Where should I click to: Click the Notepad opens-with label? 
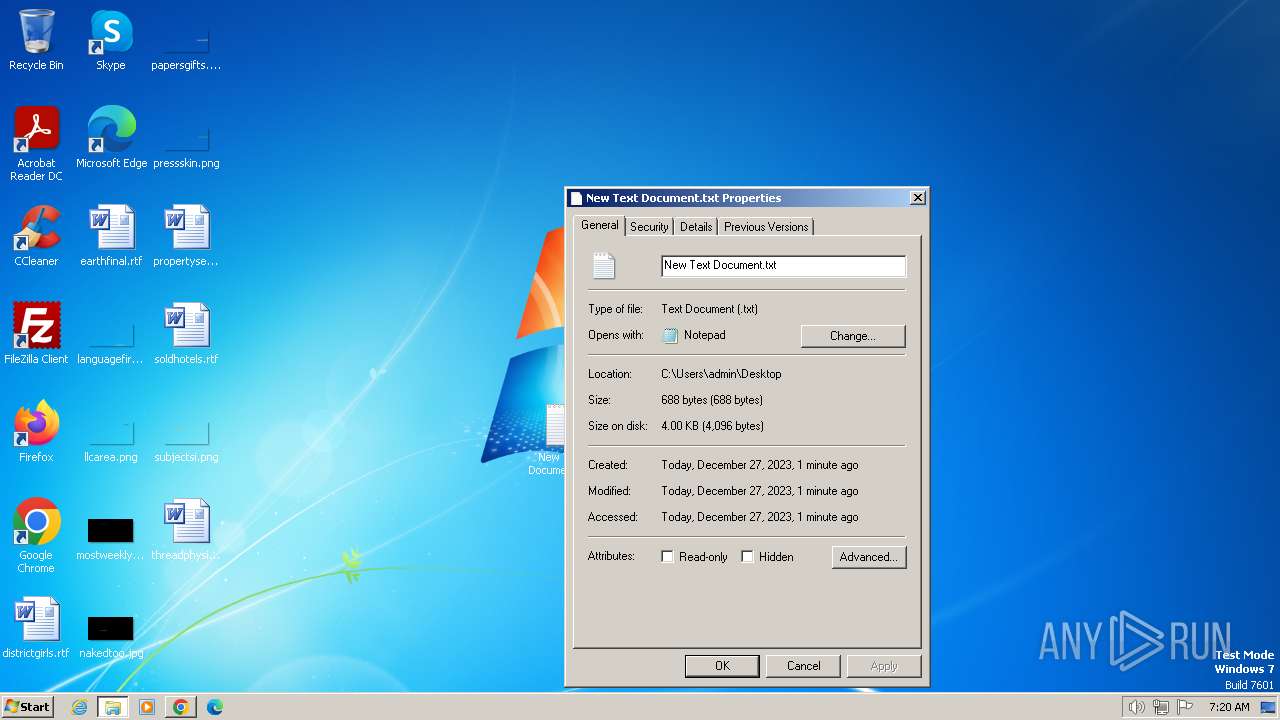(704, 335)
